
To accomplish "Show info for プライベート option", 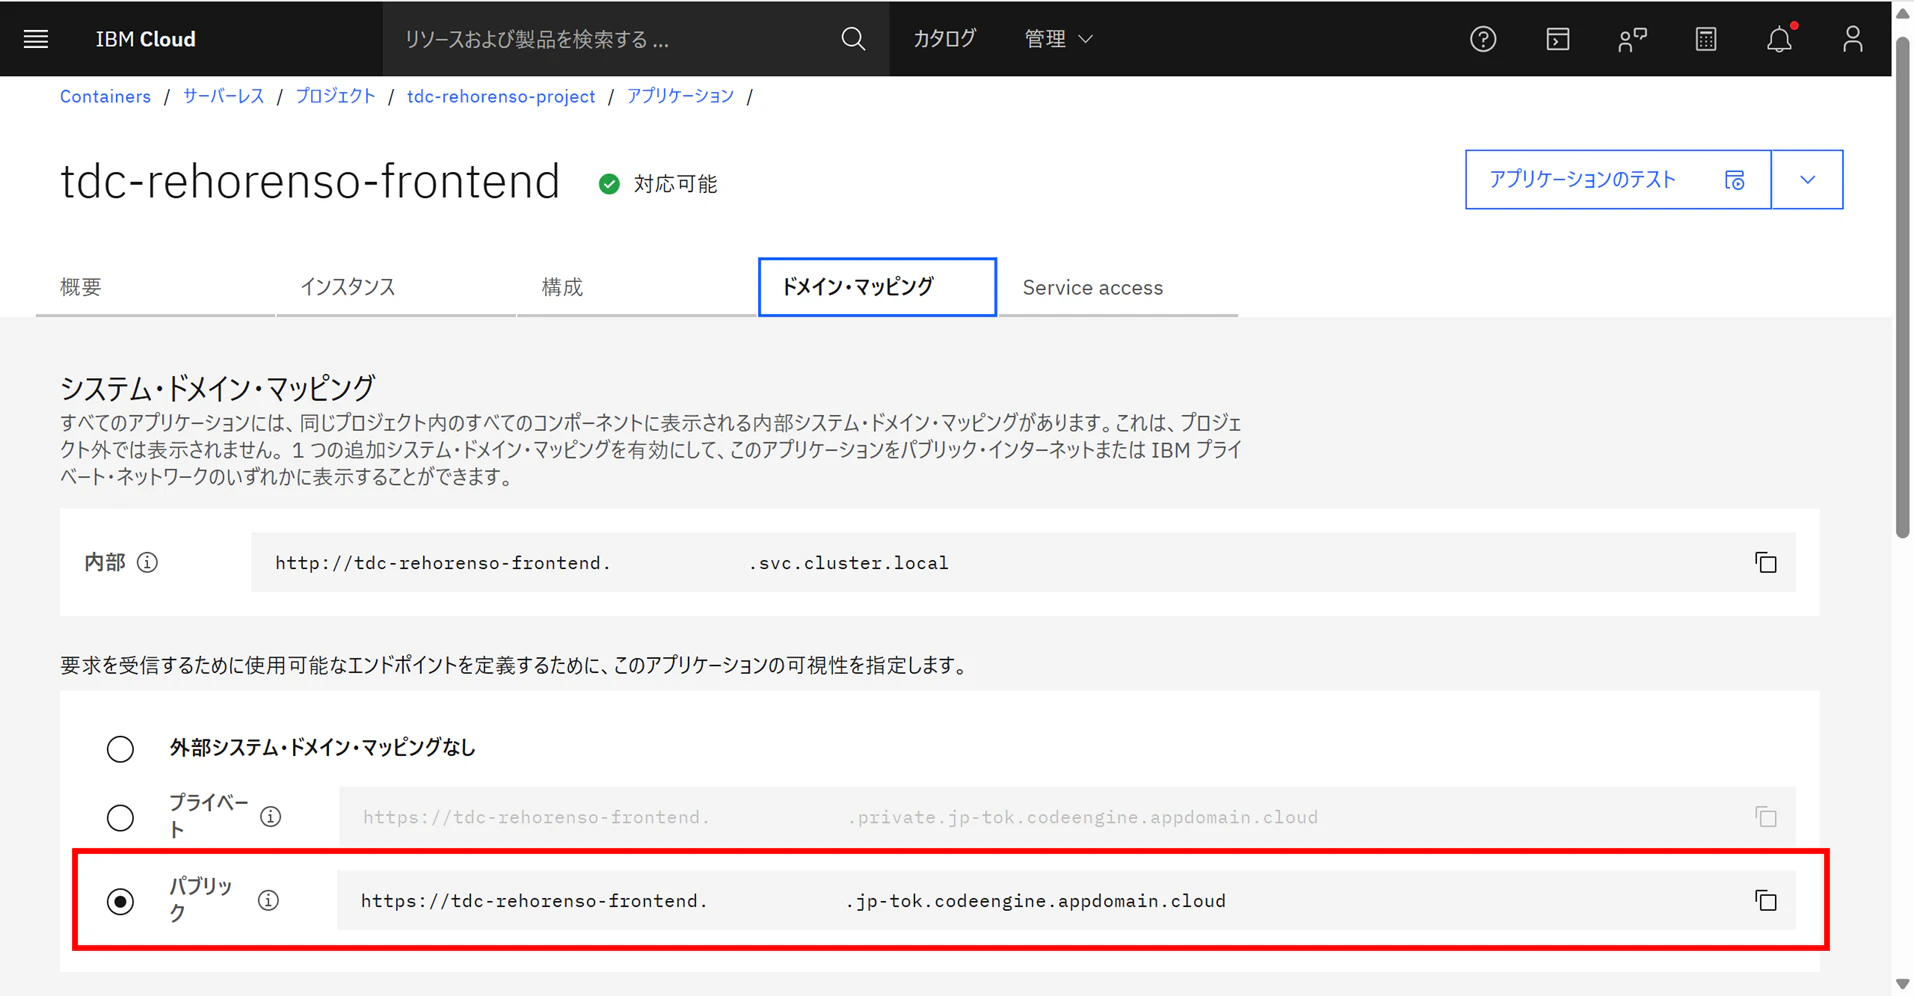I will coord(270,817).
